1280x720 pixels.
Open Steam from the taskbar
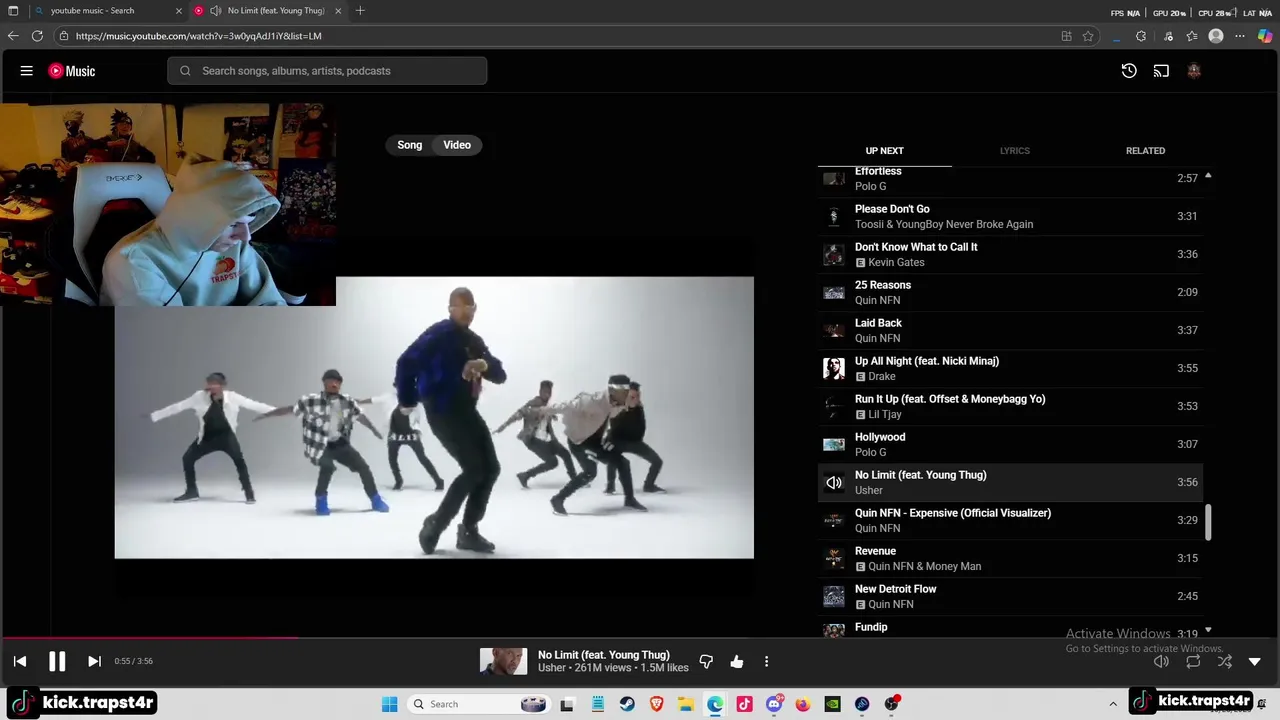[626, 704]
